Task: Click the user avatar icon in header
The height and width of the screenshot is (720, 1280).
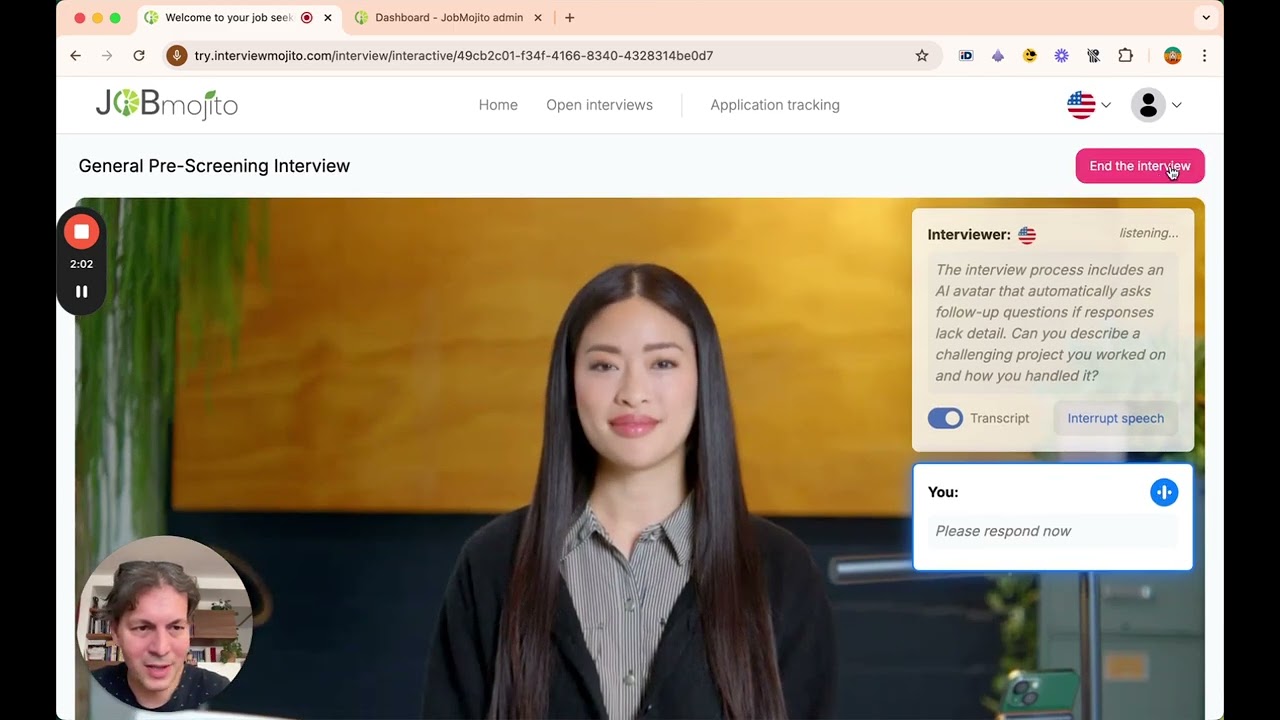Action: pos(1148,105)
